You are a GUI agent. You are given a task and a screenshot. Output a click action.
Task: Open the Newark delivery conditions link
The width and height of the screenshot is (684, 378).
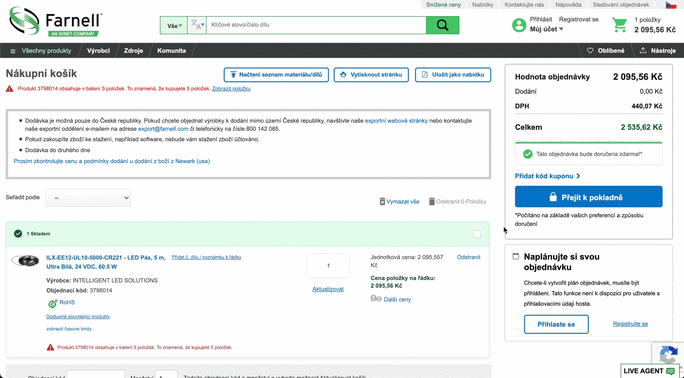pyautogui.click(x=112, y=161)
